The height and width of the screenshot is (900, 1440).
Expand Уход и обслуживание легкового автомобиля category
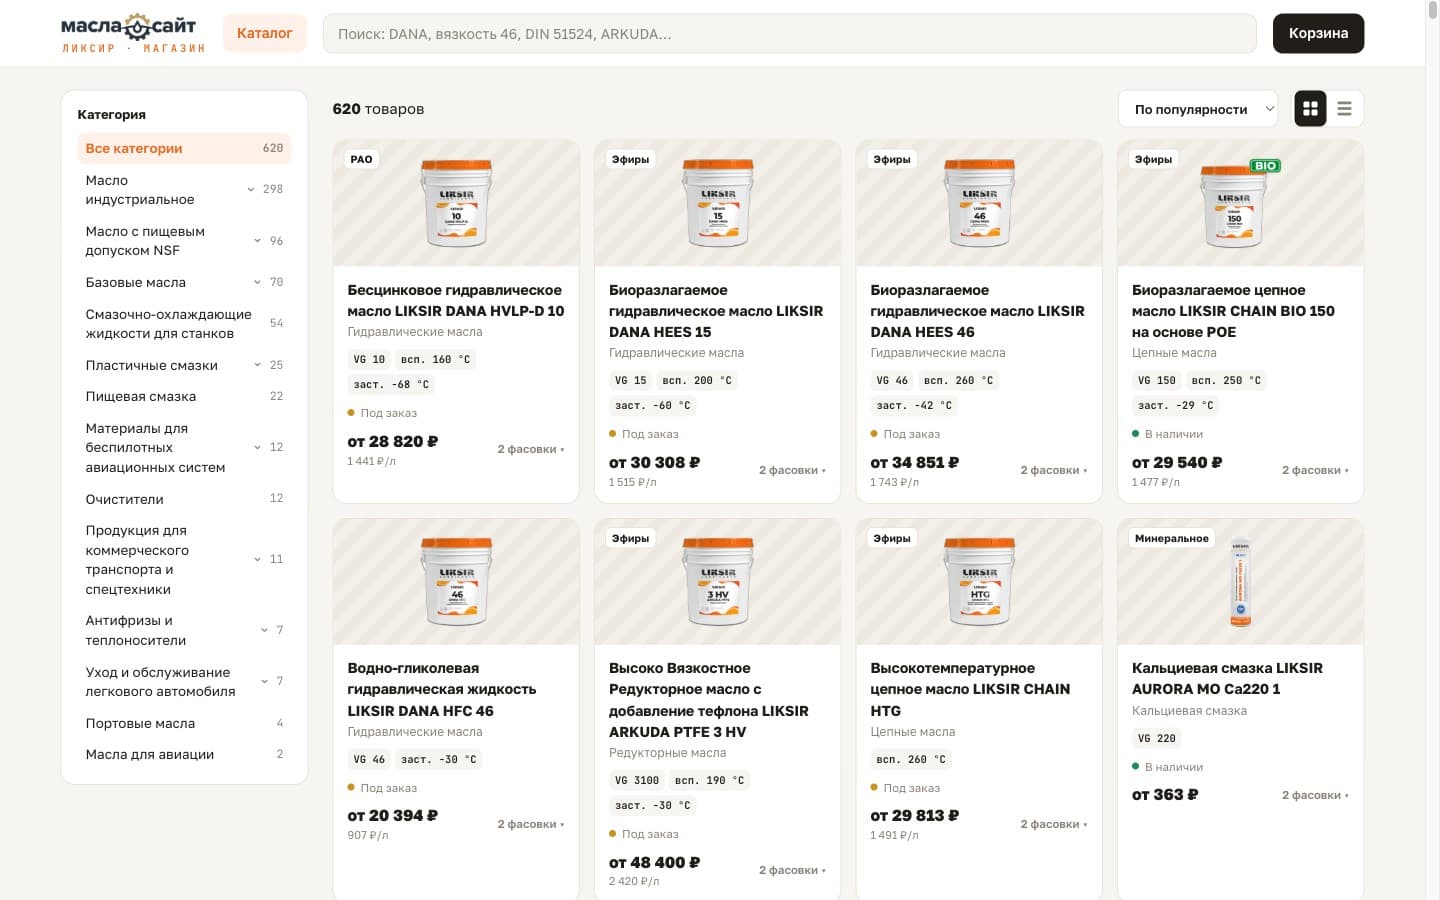coord(264,681)
